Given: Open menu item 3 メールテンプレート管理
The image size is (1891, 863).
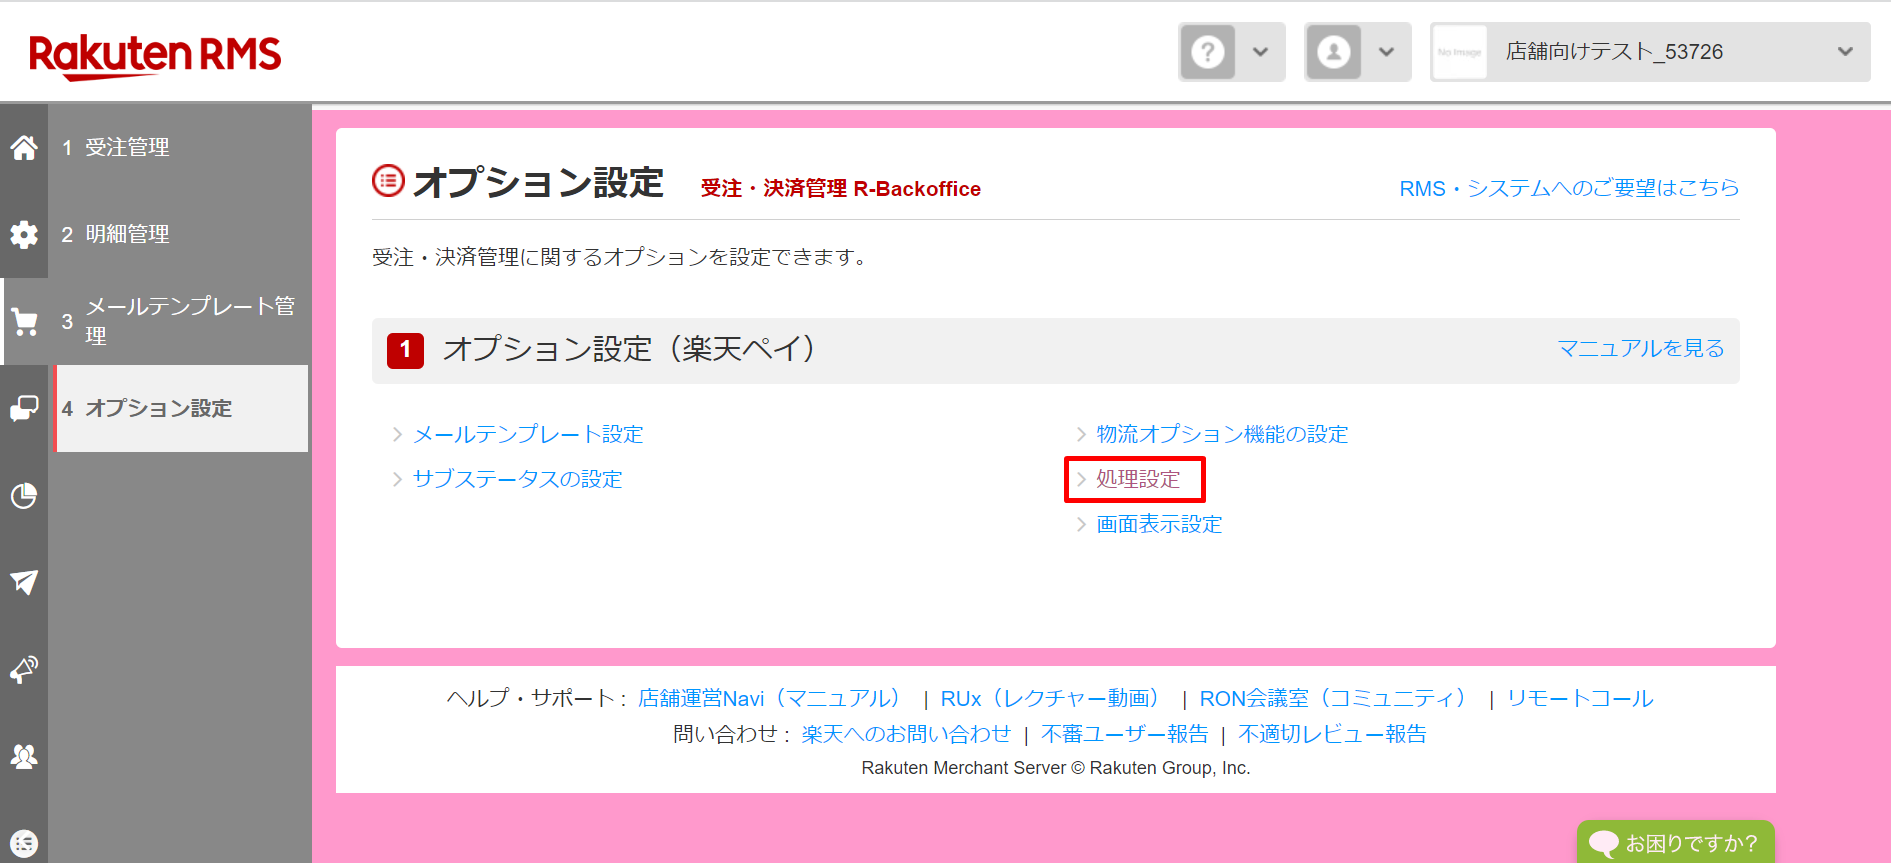Looking at the screenshot, I should point(180,321).
